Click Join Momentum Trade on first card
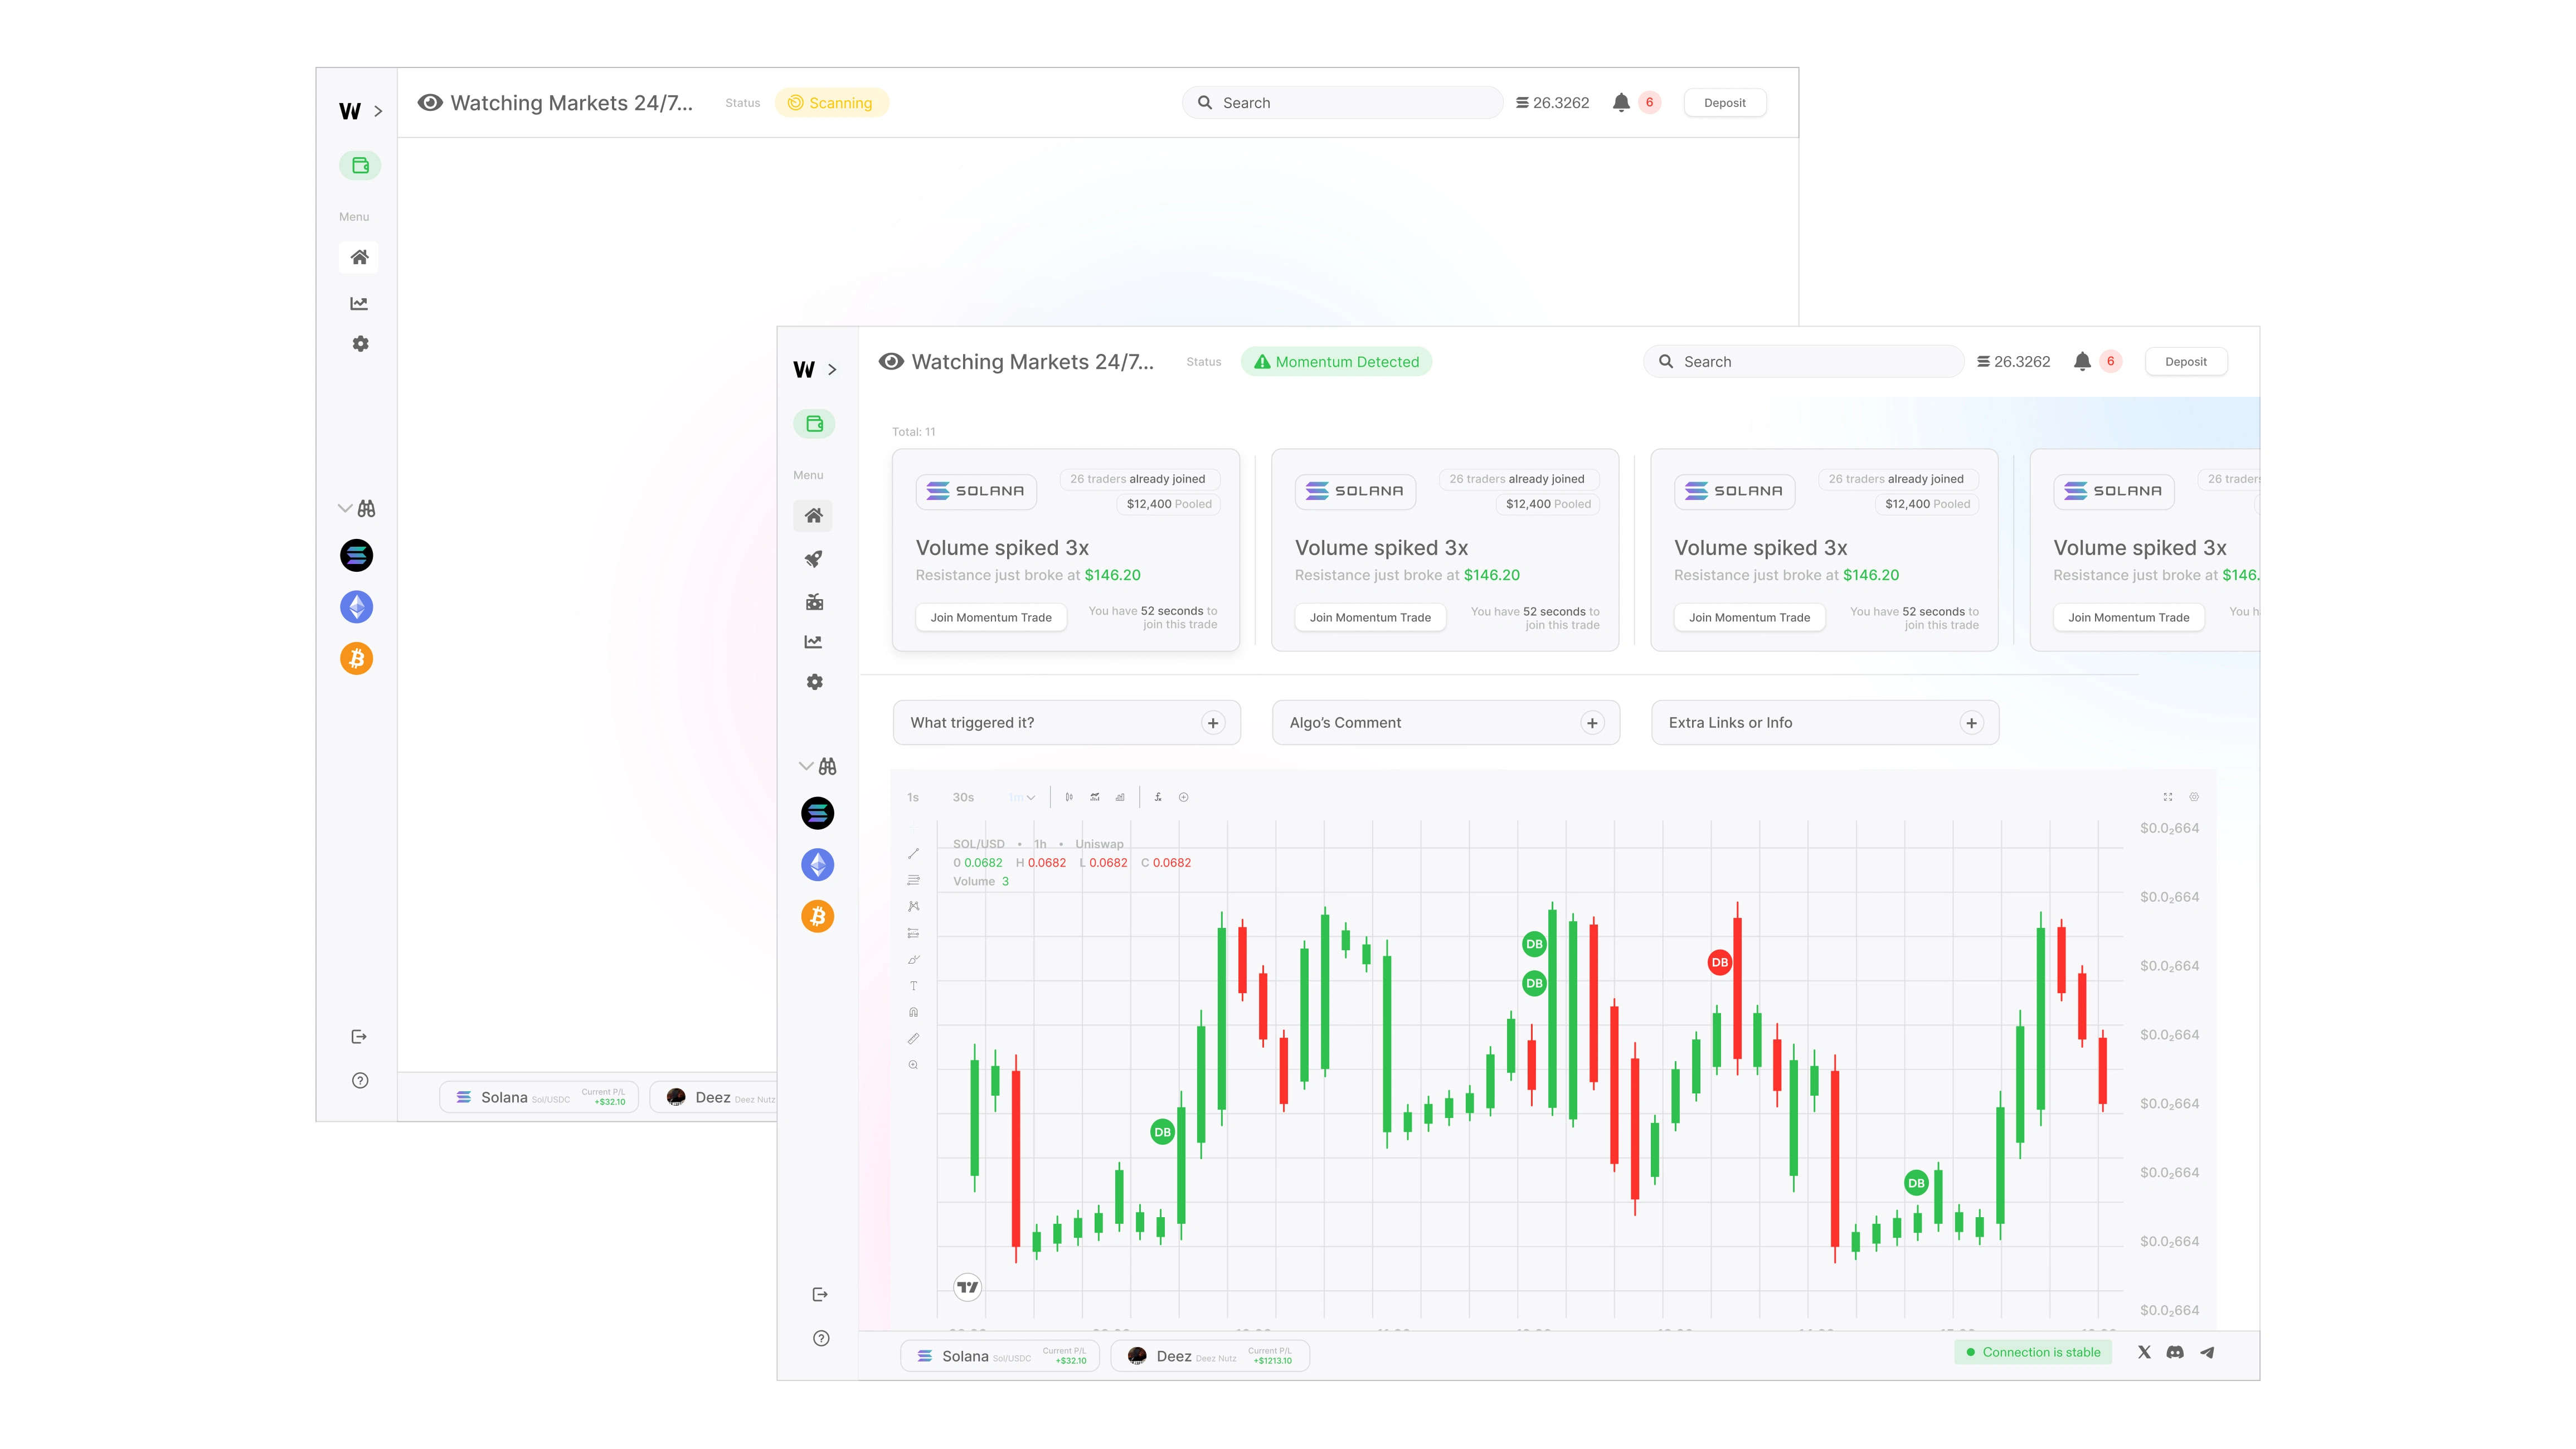2576x1449 pixels. click(x=991, y=617)
